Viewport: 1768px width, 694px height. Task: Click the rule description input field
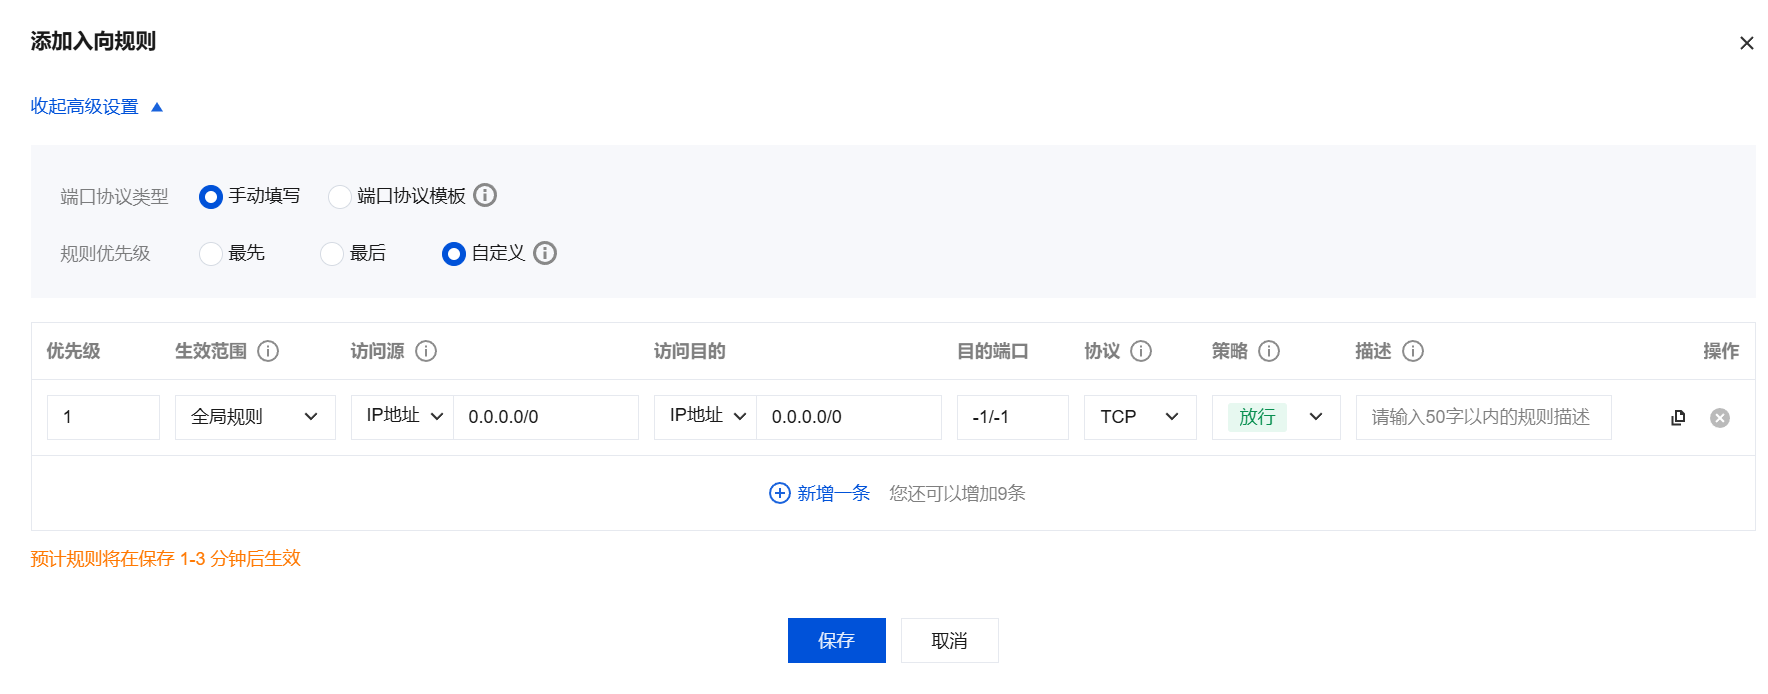[x=1483, y=417]
